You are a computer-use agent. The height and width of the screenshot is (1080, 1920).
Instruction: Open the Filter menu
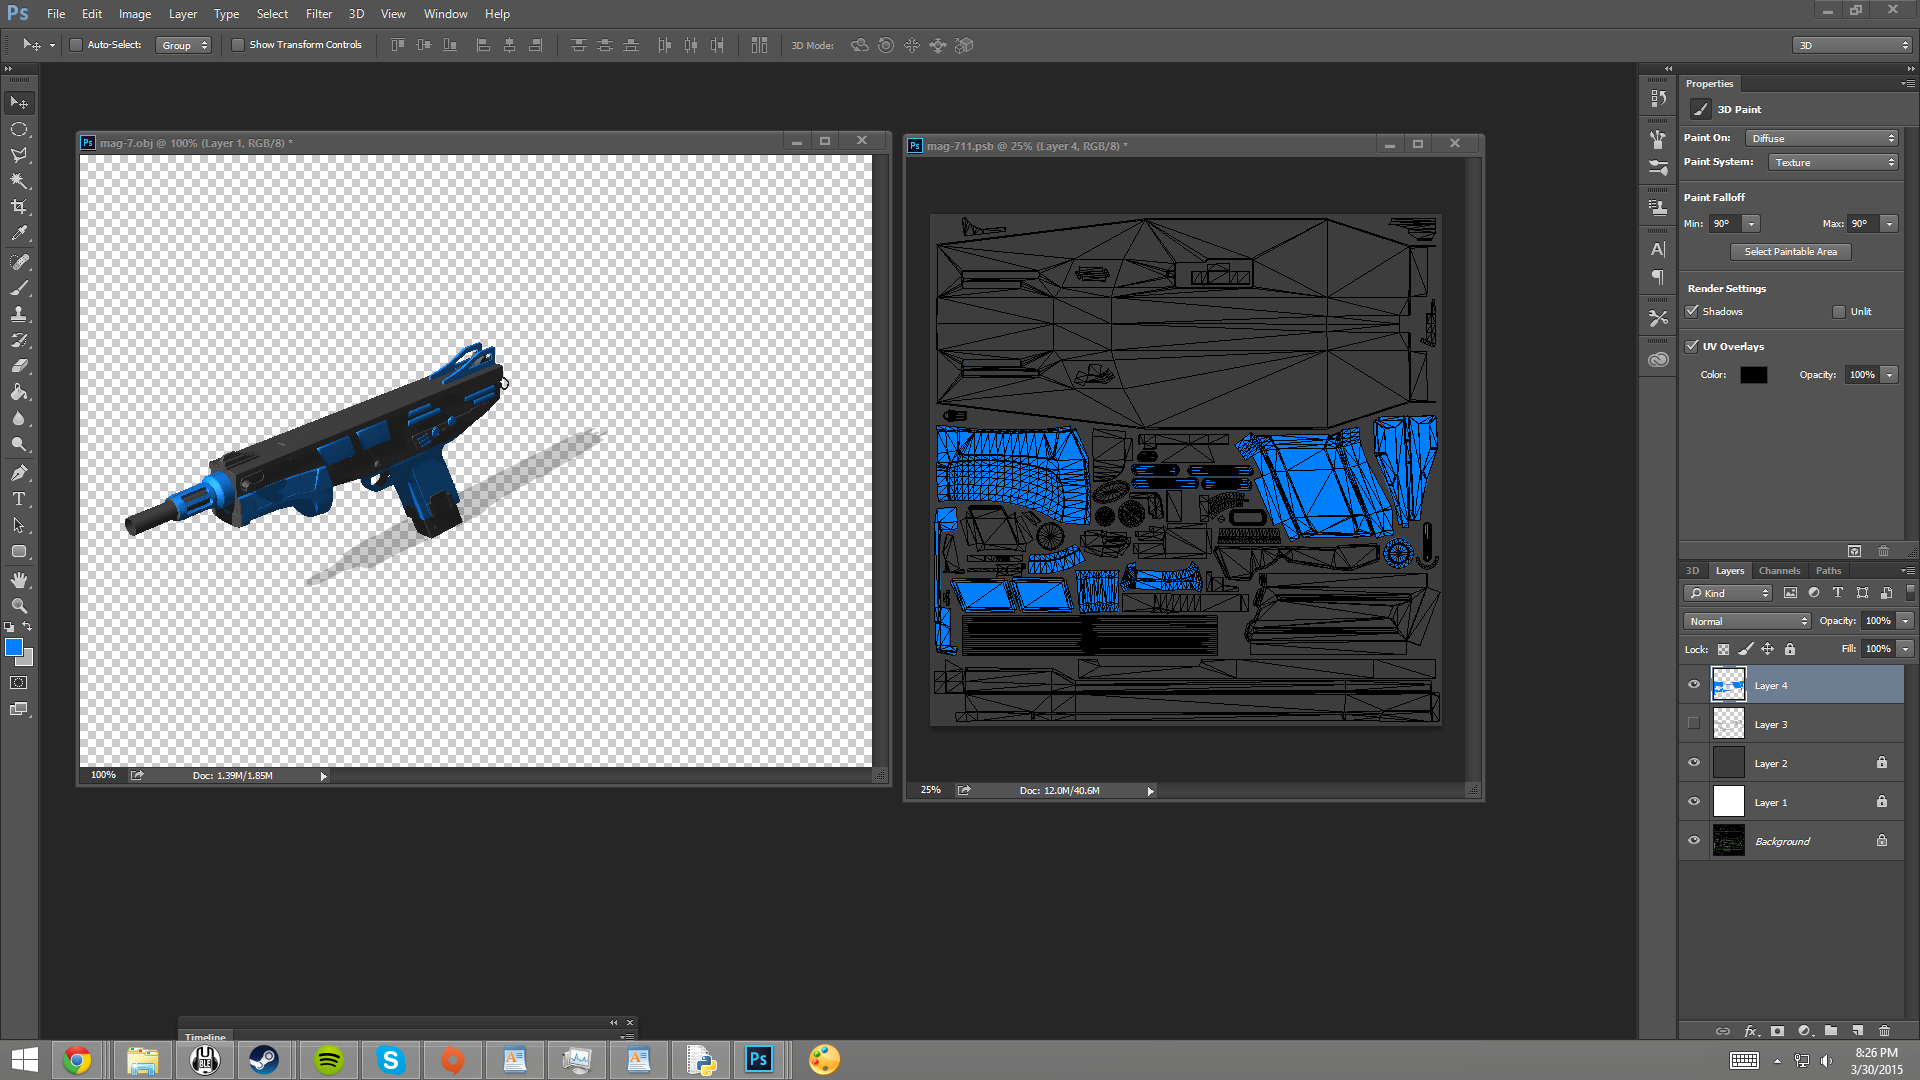tap(318, 14)
